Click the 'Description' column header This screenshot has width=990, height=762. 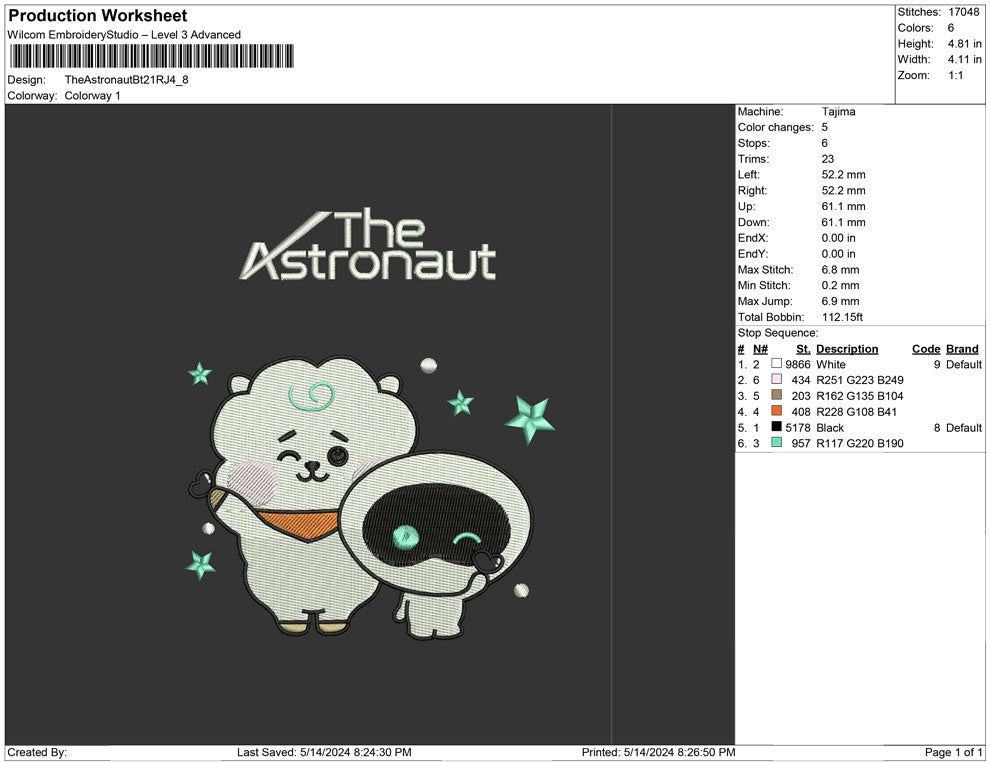tap(847, 348)
